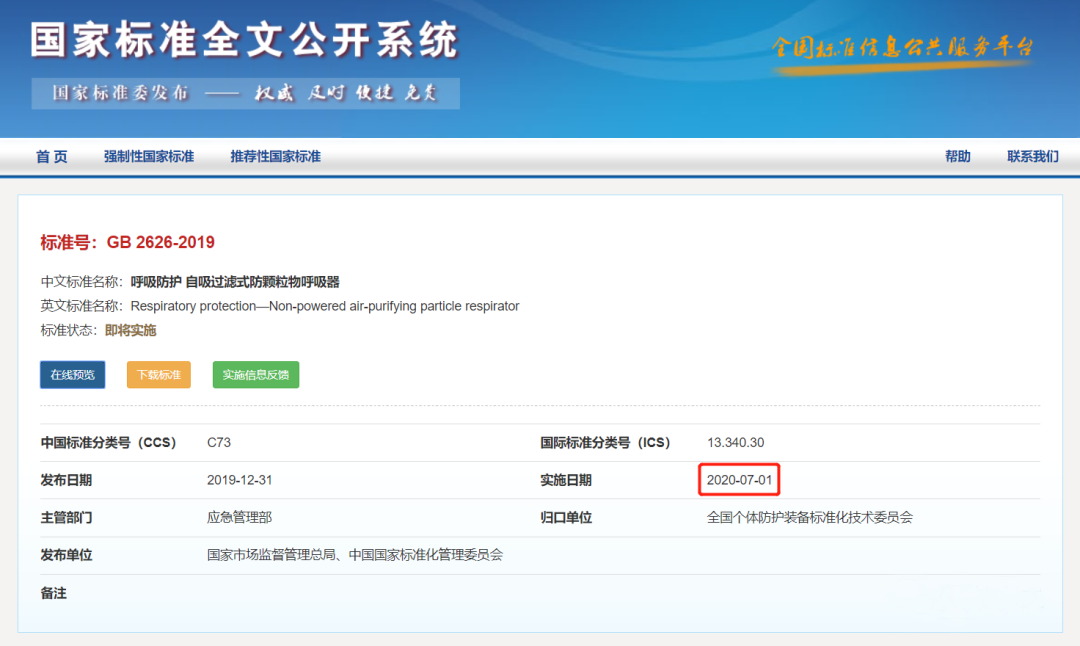Click the 帮助 help link
Screen dimensions: 1080x646
958,156
